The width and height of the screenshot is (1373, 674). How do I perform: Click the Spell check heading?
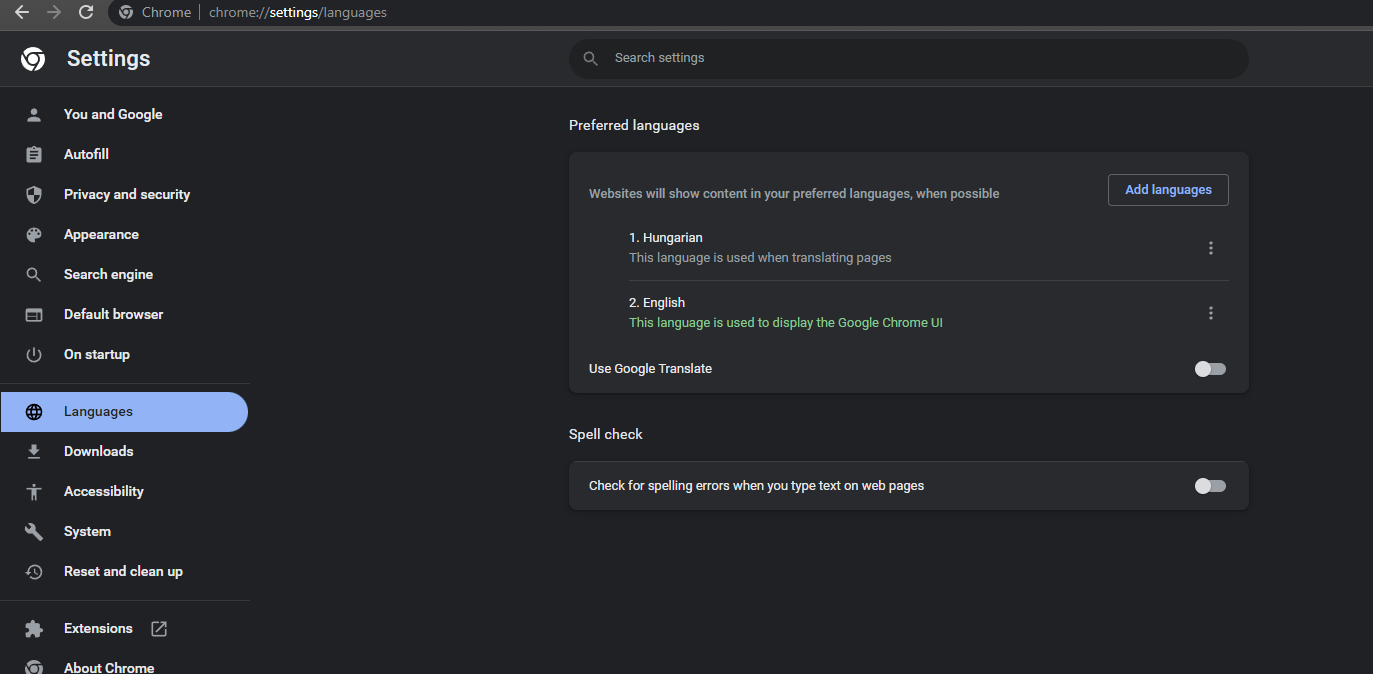coord(606,435)
